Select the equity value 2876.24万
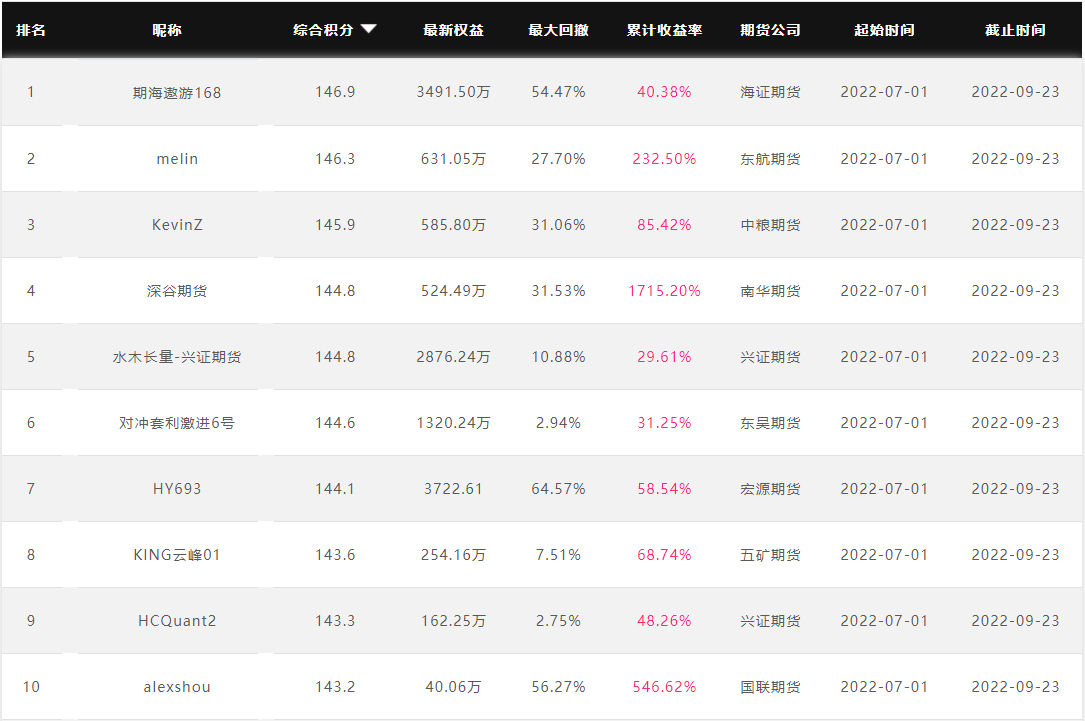 (x=453, y=357)
